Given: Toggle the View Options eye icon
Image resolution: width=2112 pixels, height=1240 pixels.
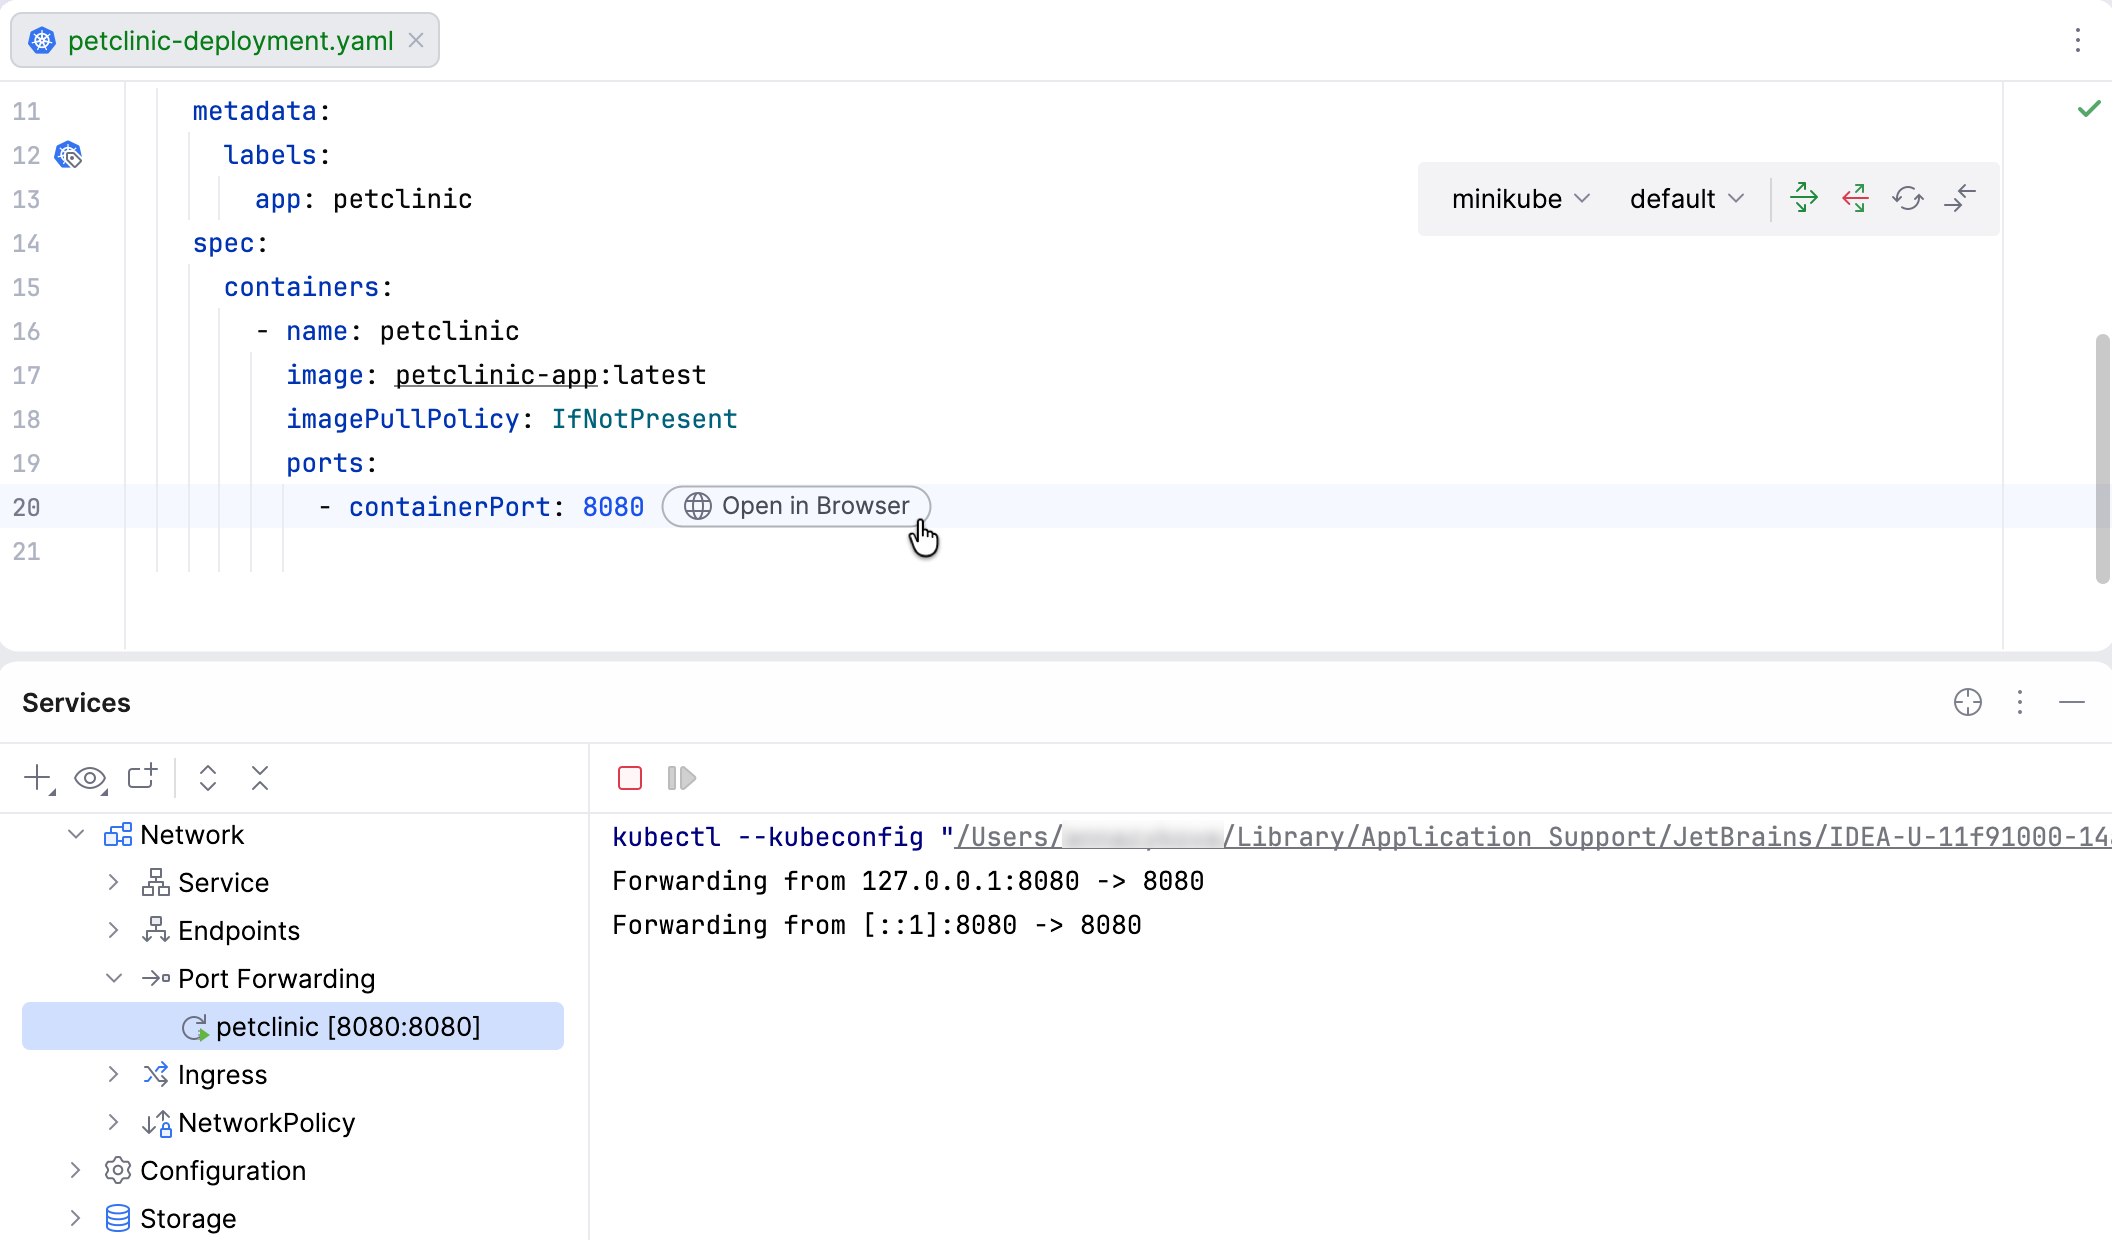Looking at the screenshot, I should pos(90,778).
